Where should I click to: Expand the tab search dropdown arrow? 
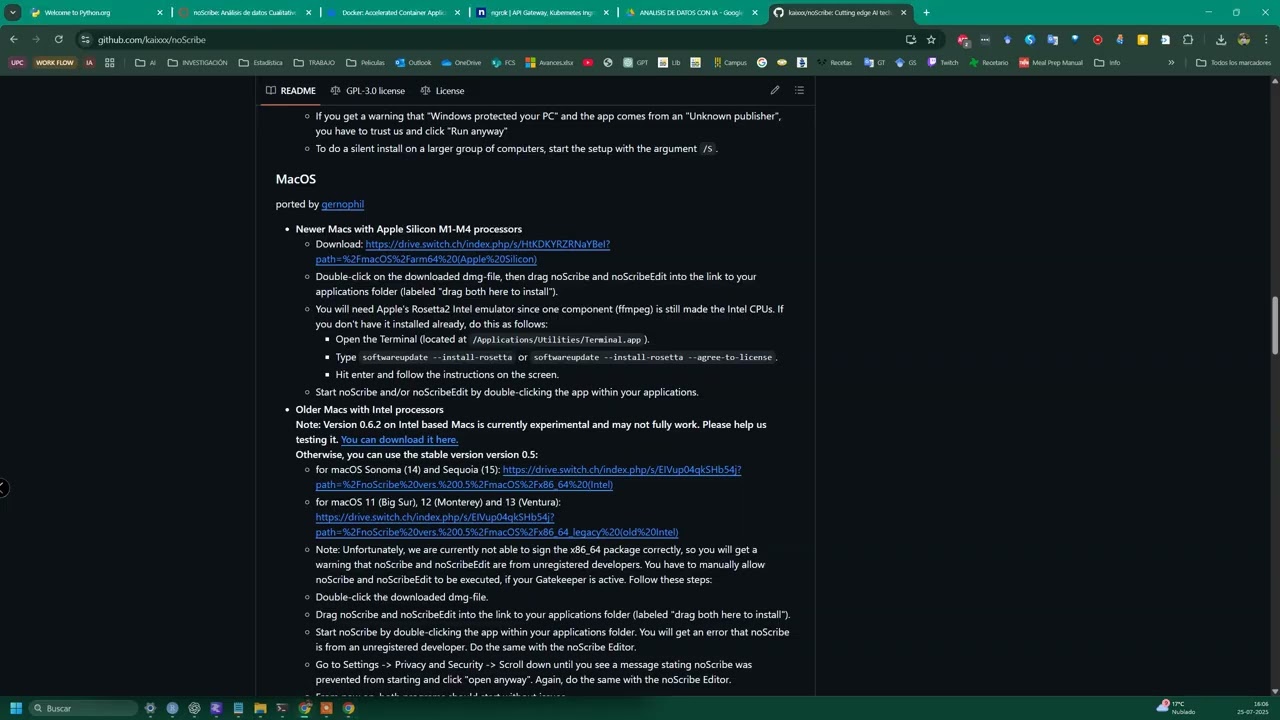13,13
